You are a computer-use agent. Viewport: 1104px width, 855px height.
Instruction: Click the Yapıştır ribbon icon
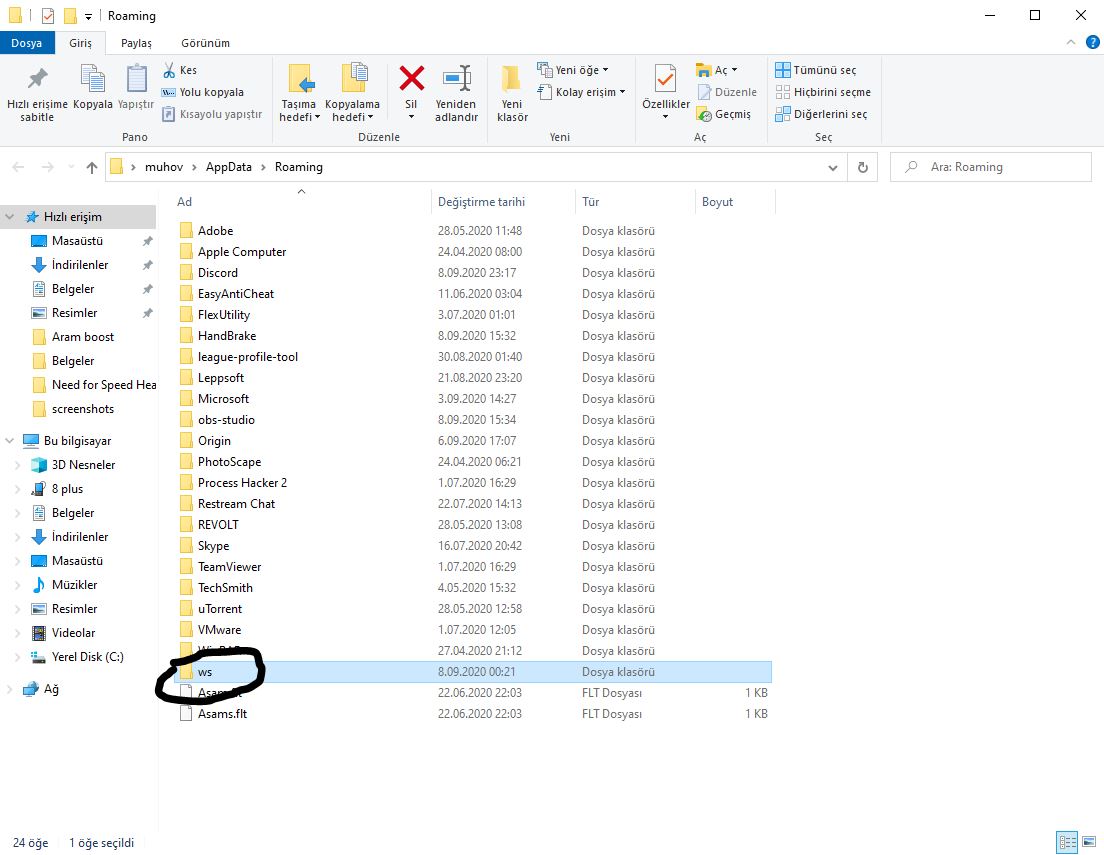pos(136,78)
